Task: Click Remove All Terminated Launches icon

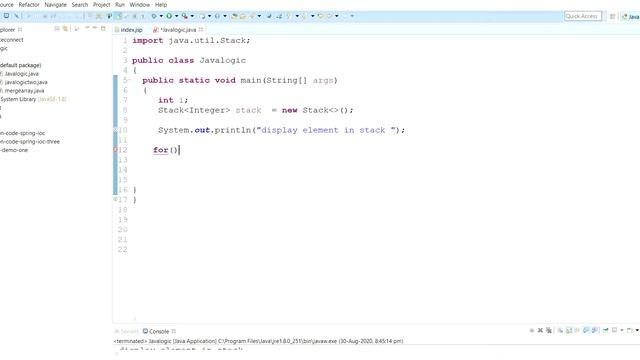Action: (549, 330)
